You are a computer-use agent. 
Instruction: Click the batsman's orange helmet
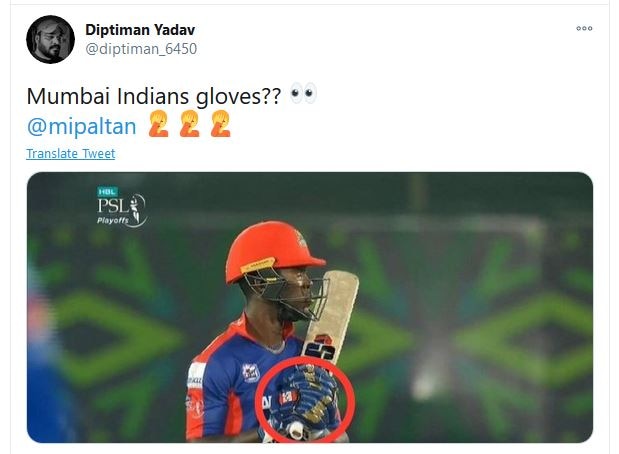coord(274,250)
